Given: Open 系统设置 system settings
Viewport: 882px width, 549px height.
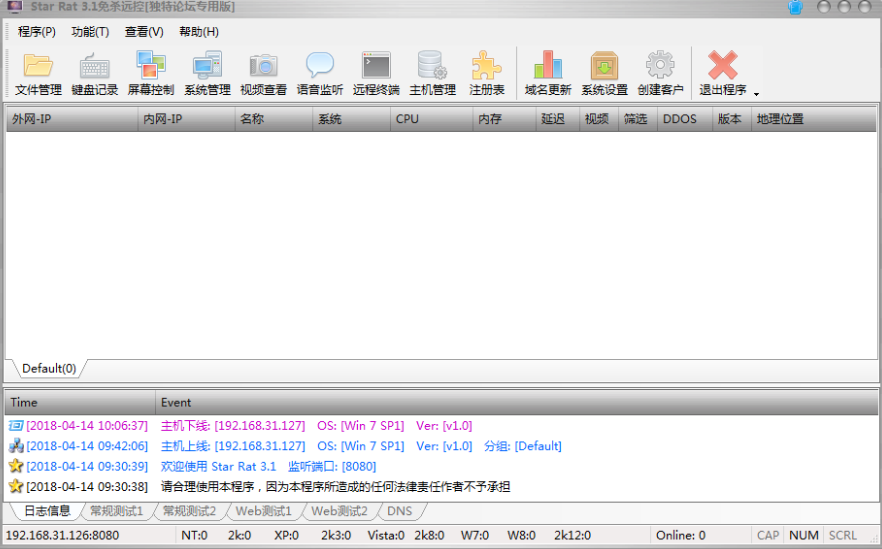Looking at the screenshot, I should [x=604, y=74].
